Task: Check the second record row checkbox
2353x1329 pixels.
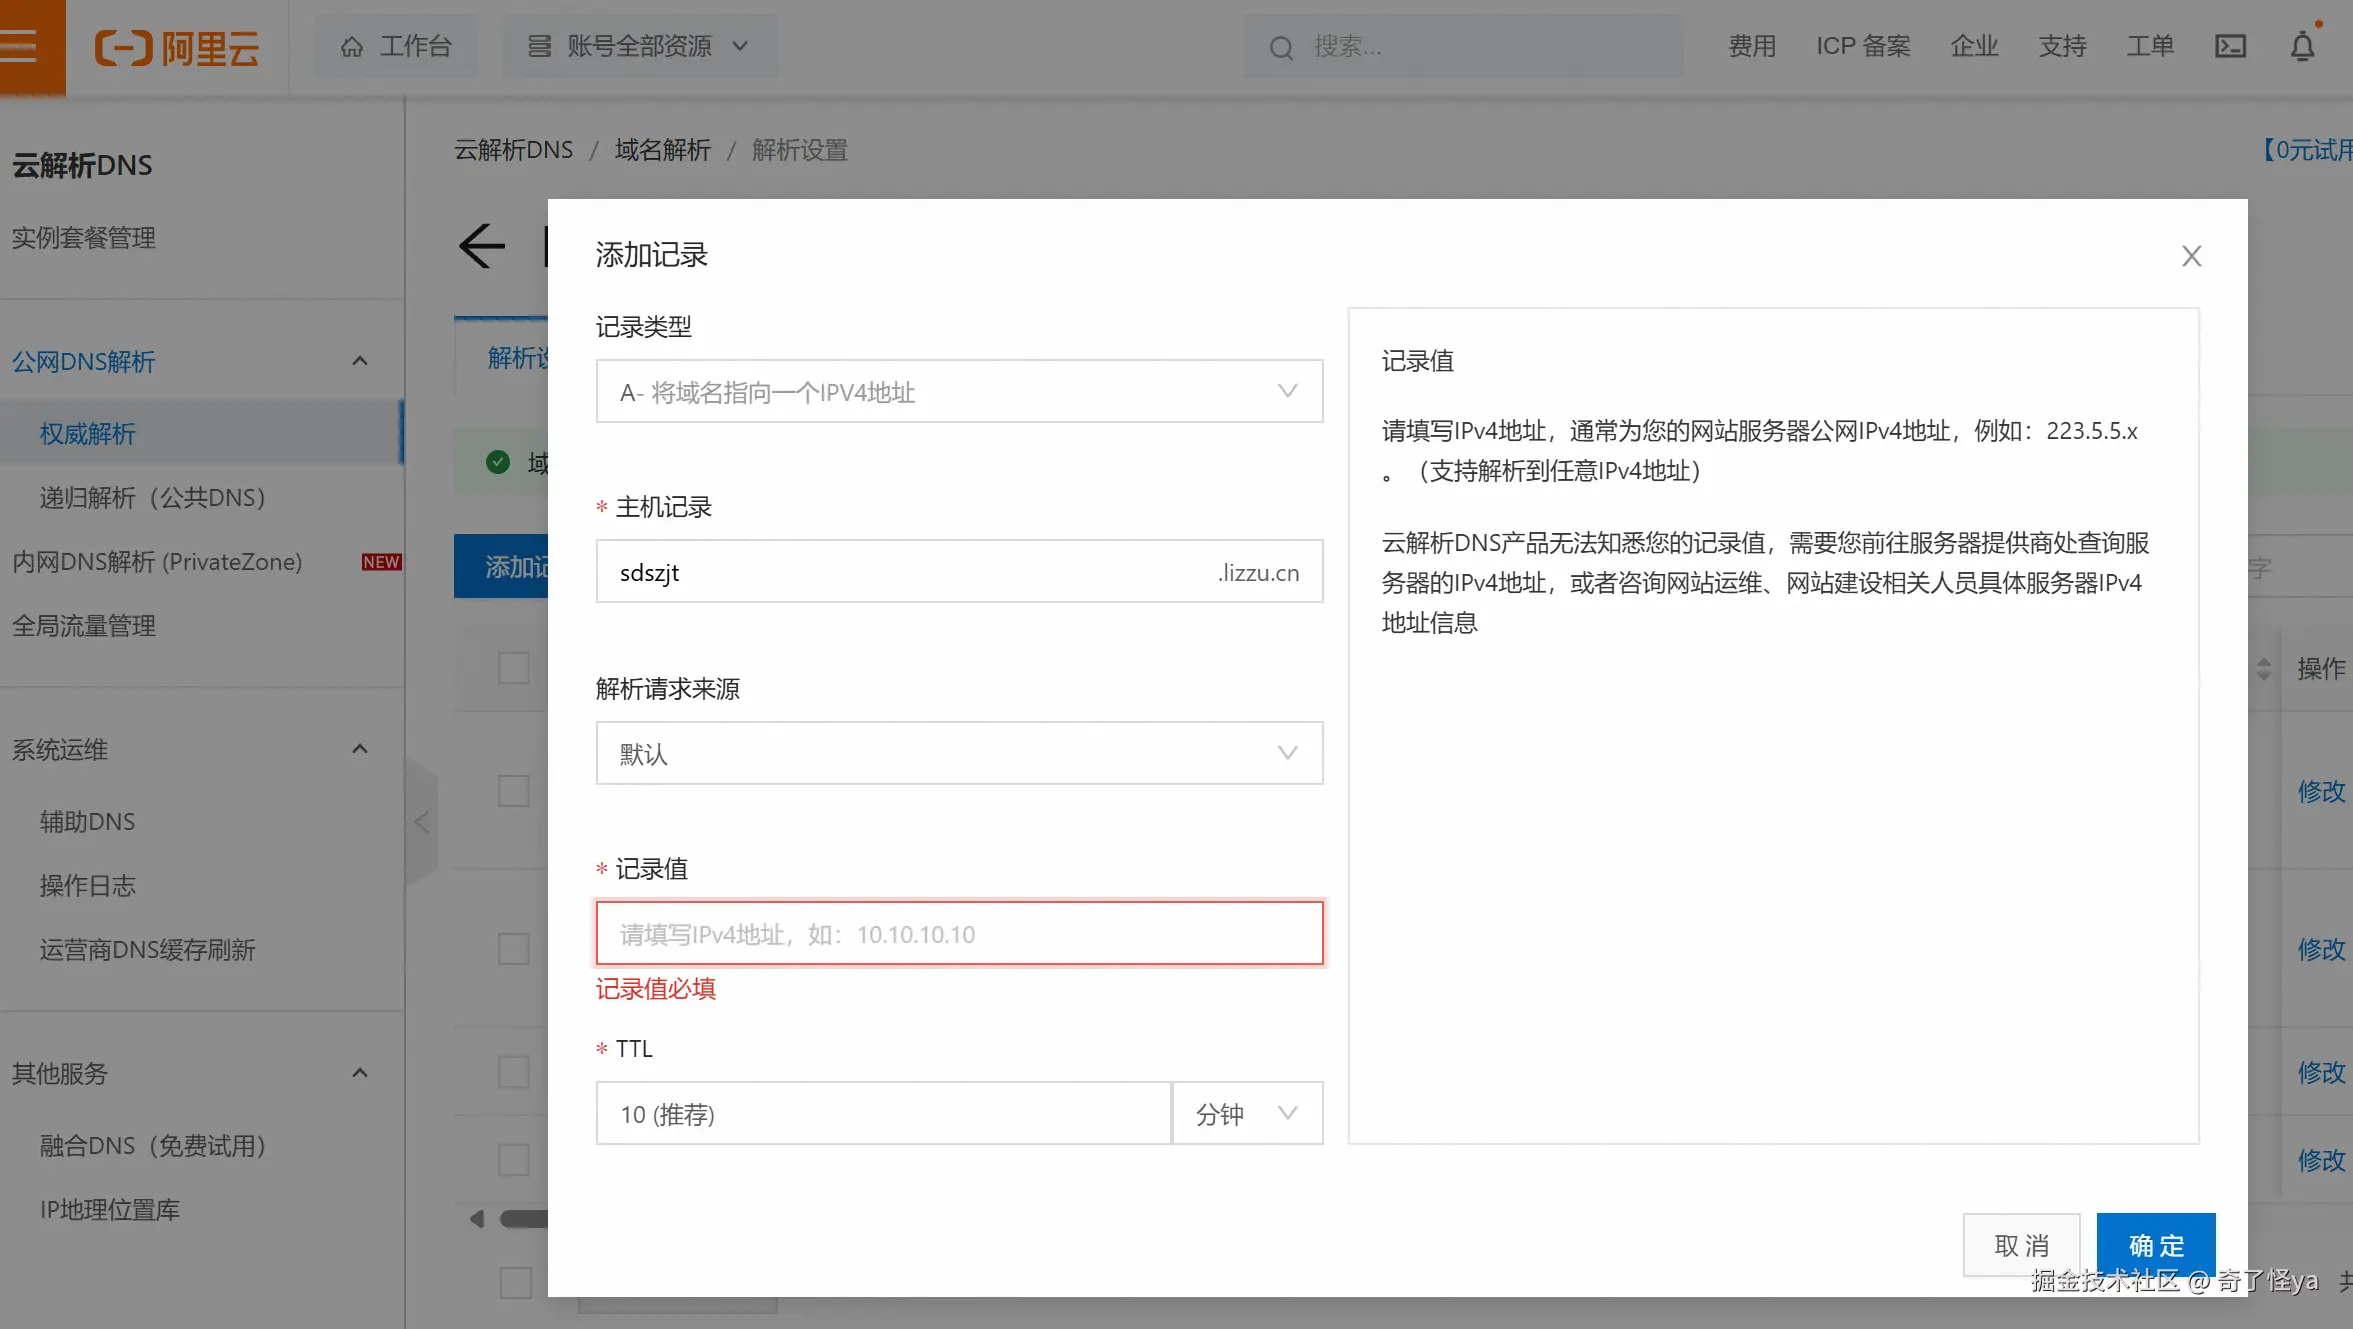Action: [514, 949]
